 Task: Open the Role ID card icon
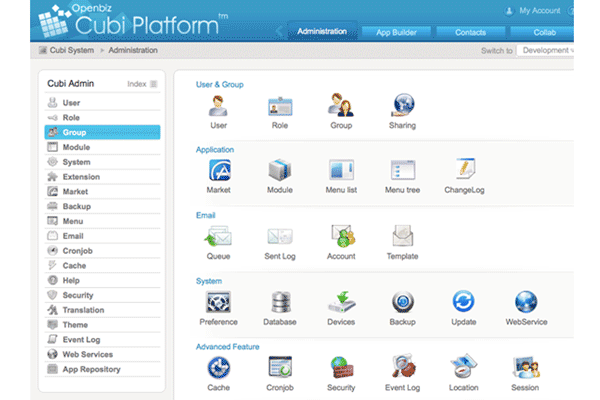tap(280, 106)
